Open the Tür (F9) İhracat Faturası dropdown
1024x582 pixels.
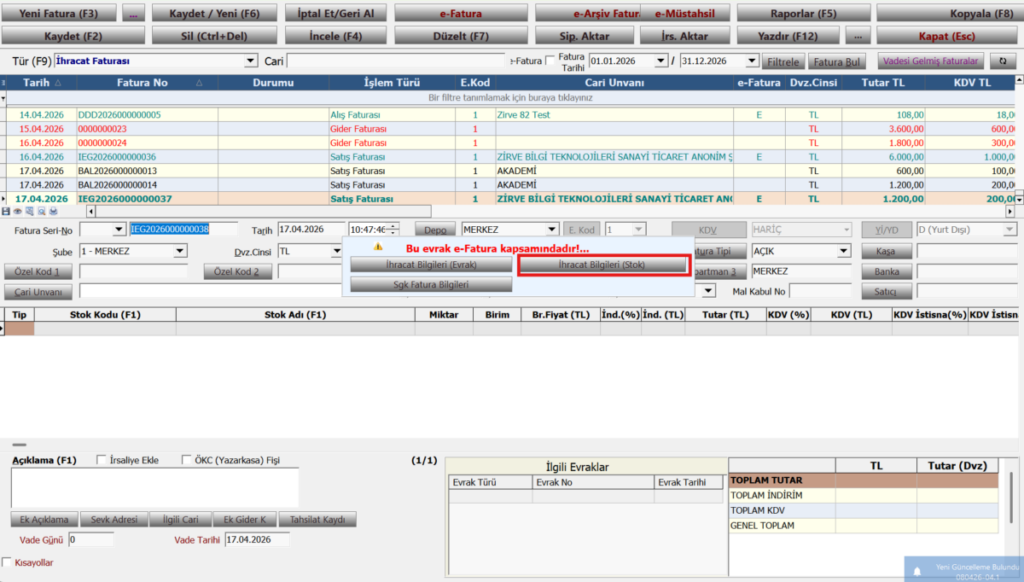(250, 61)
